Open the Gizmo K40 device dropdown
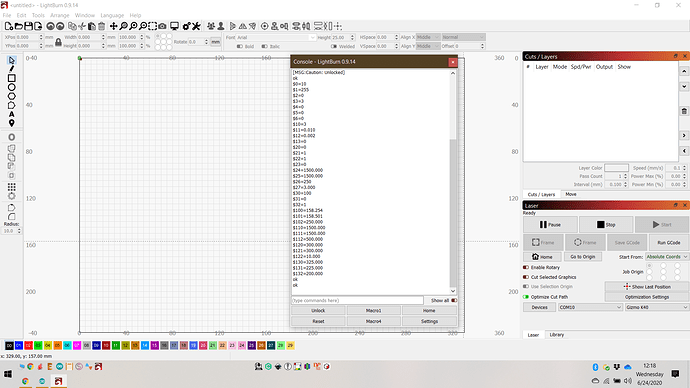Screen dimensions: 690x388 (x=657, y=307)
